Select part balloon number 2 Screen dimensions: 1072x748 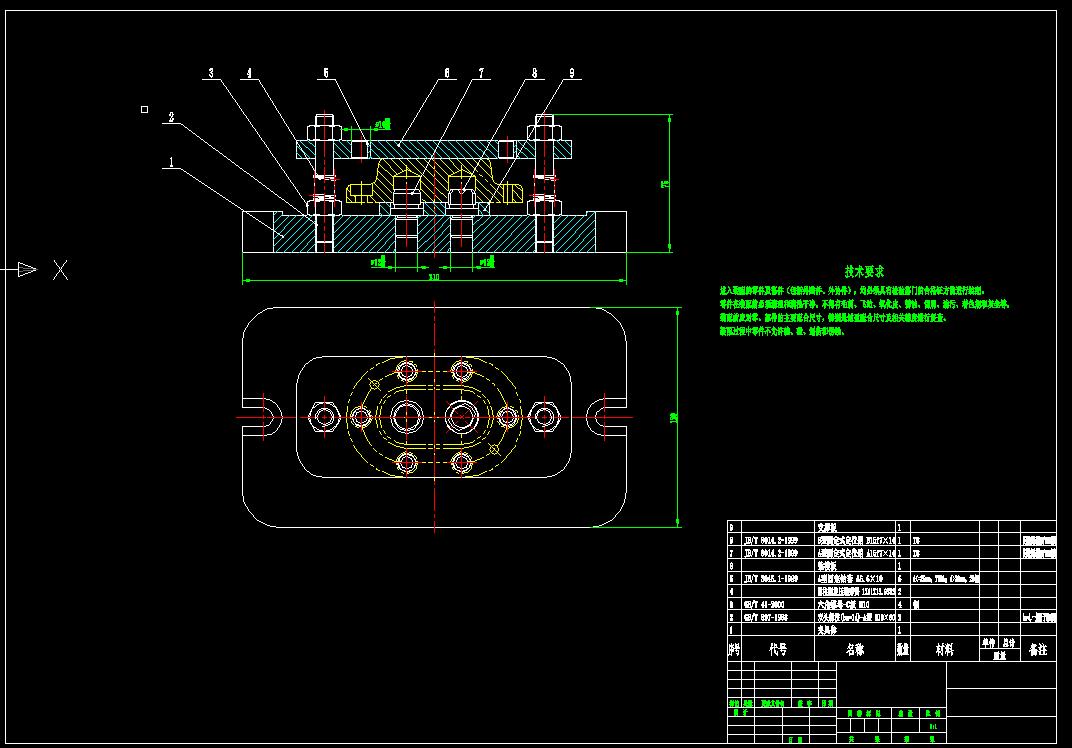click(x=171, y=118)
